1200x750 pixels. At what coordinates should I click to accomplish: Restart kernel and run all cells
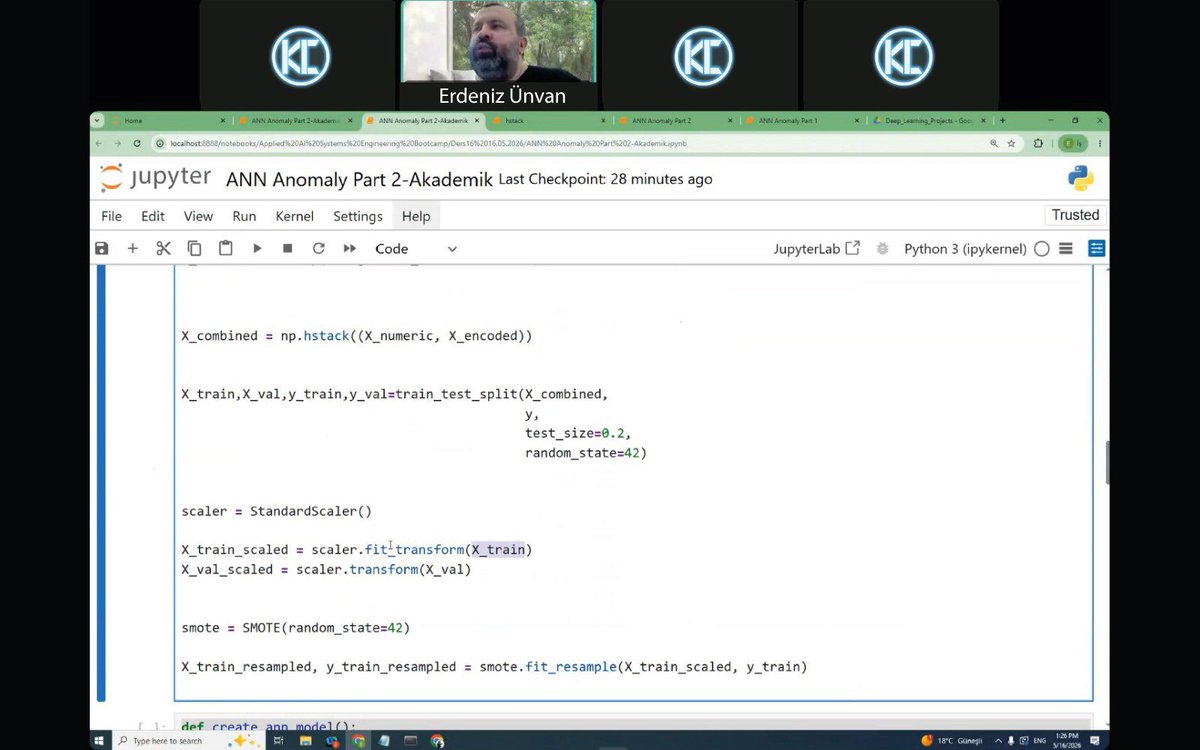coord(350,248)
